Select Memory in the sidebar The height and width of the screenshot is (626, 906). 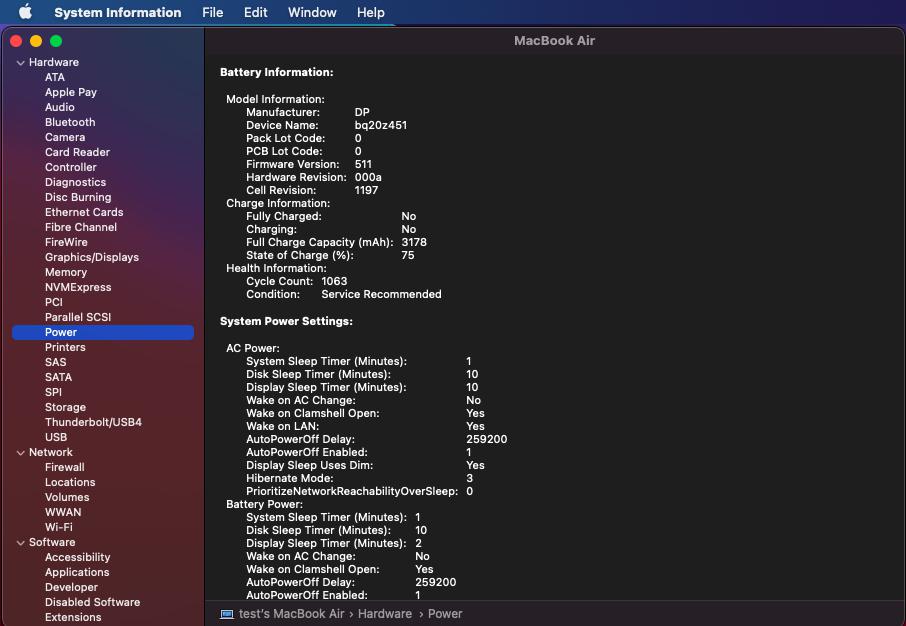[66, 272]
